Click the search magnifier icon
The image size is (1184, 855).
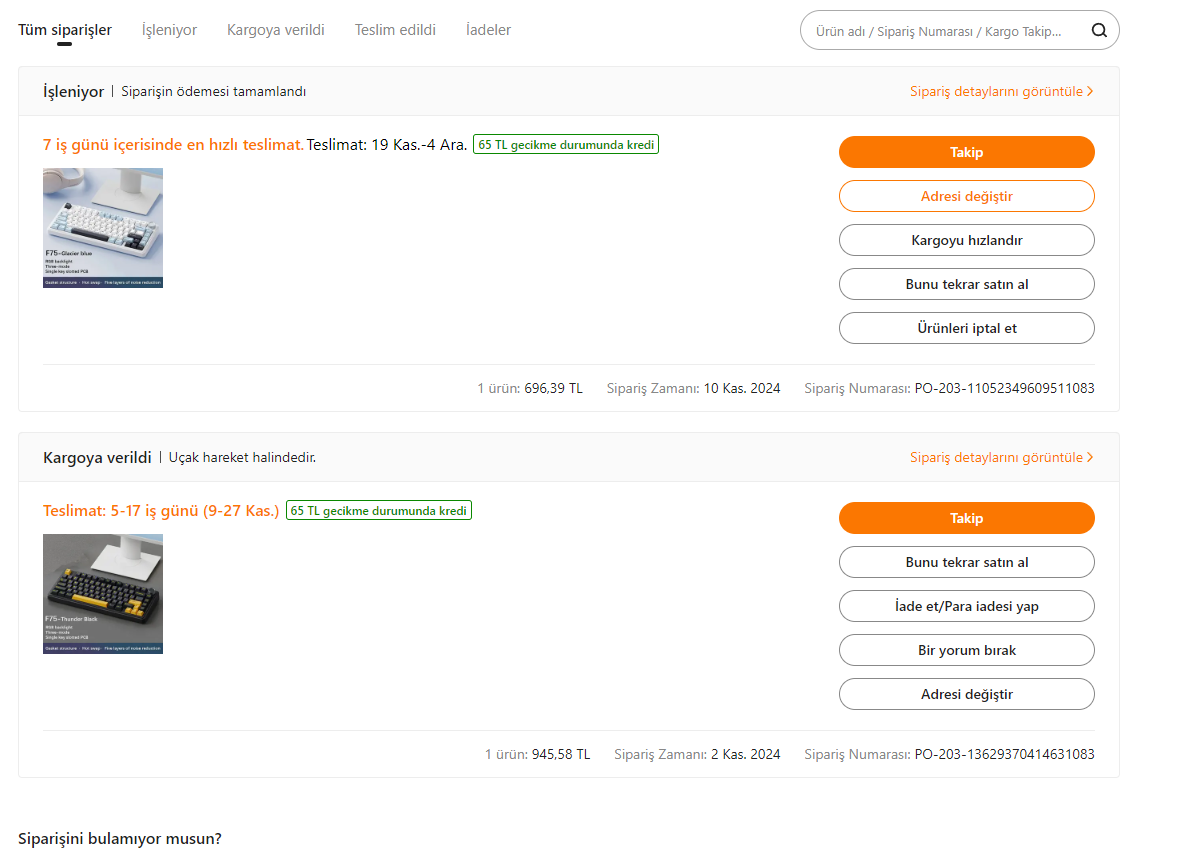point(1099,30)
